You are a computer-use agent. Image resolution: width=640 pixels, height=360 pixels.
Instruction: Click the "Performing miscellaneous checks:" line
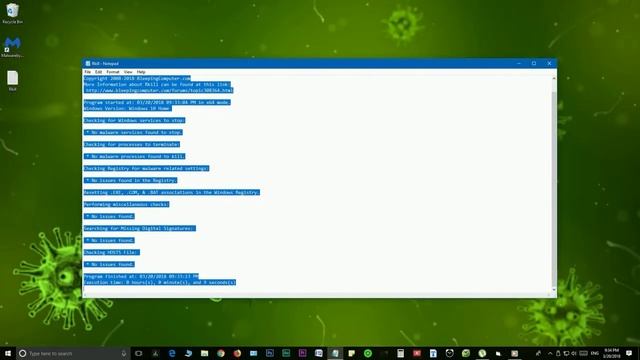tap(127, 204)
